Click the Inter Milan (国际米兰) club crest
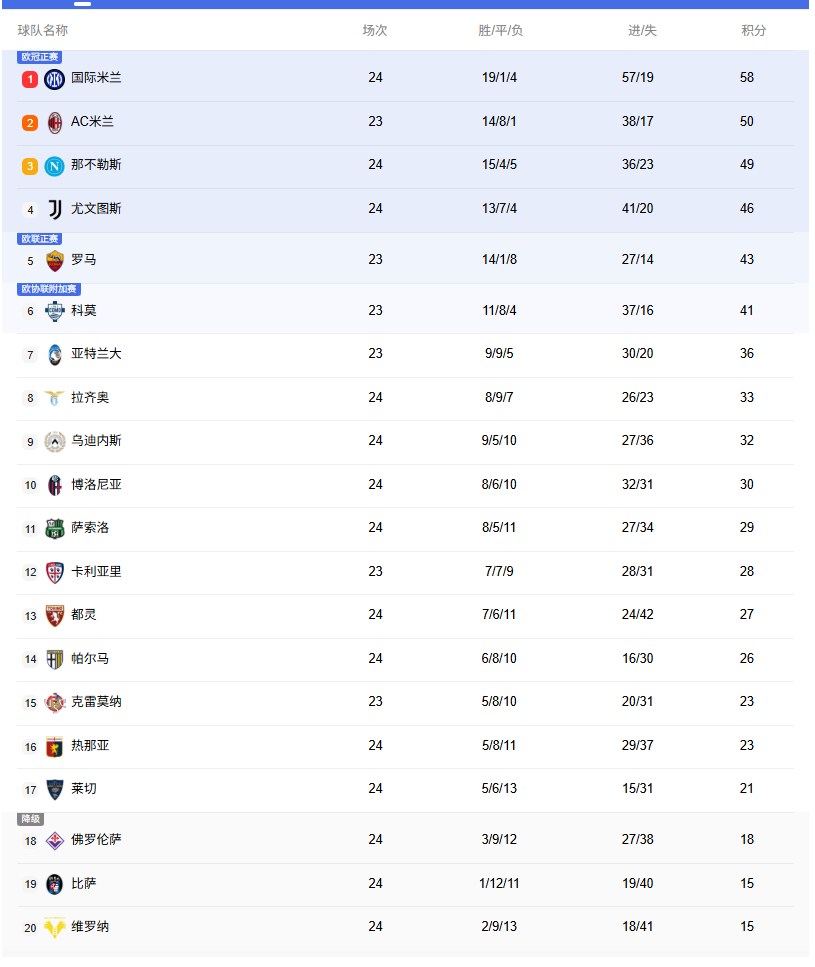815x967 pixels. pyautogui.click(x=55, y=78)
